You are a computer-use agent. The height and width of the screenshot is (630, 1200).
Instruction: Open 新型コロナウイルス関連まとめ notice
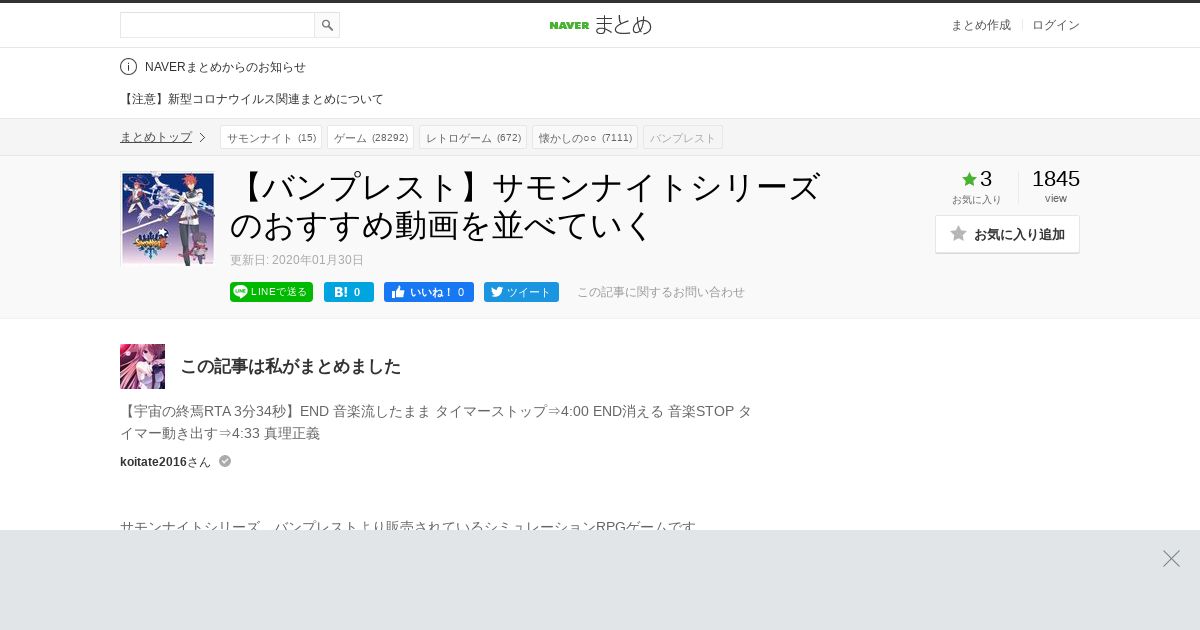pos(252,99)
